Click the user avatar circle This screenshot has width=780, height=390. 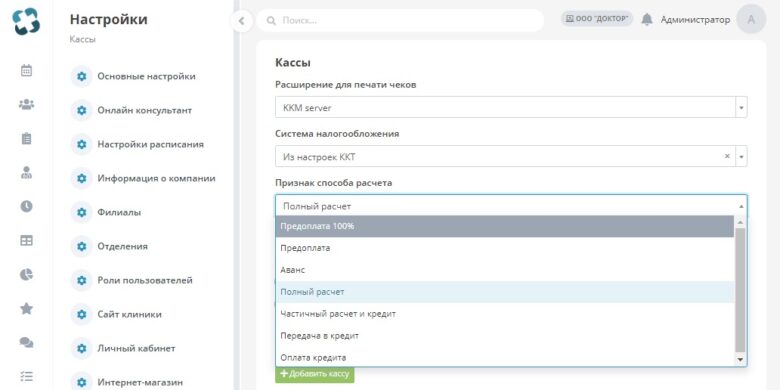click(751, 19)
